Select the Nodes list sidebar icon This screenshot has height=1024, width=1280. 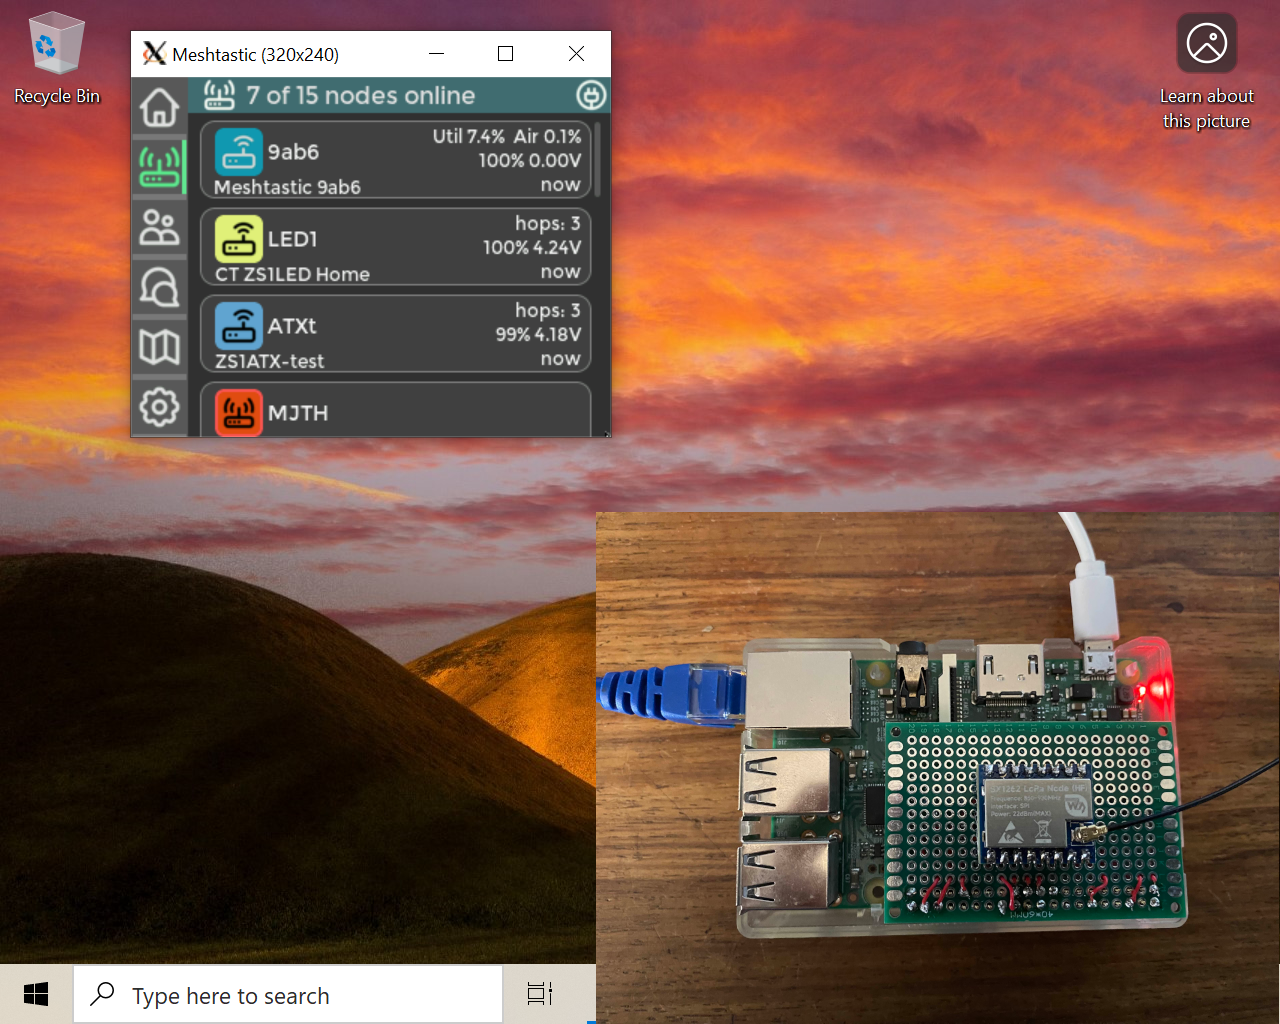(159, 166)
